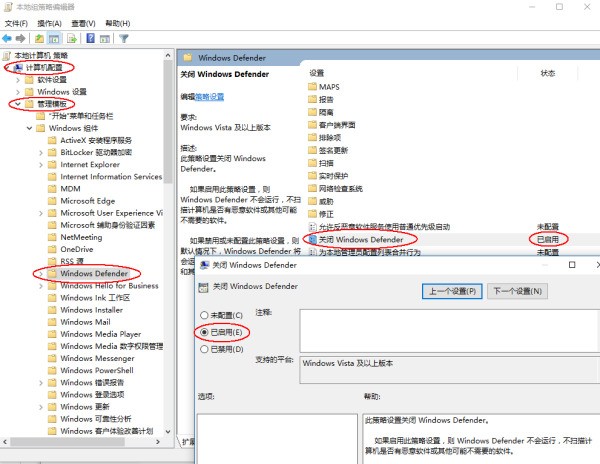Viewport: 600px width, 464px height.
Task: Expand the 软件设置 tree node
Action: click(x=18, y=80)
